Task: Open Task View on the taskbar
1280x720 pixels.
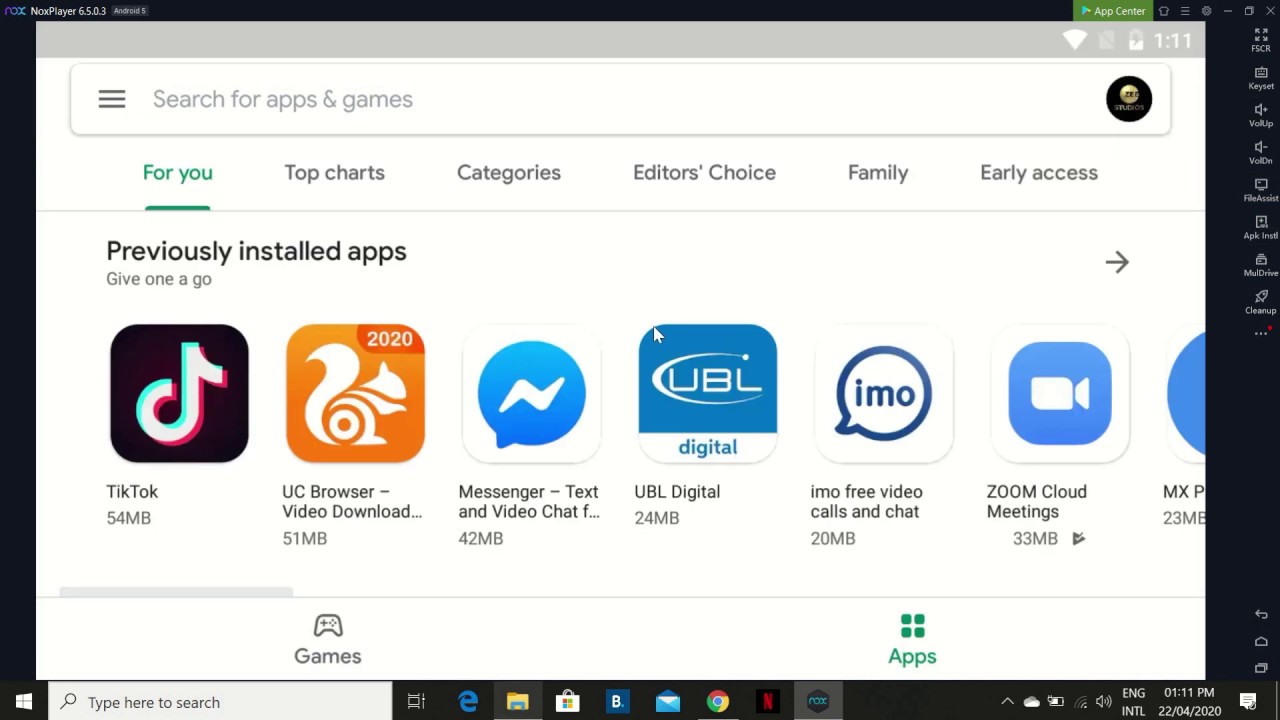Action: (416, 702)
